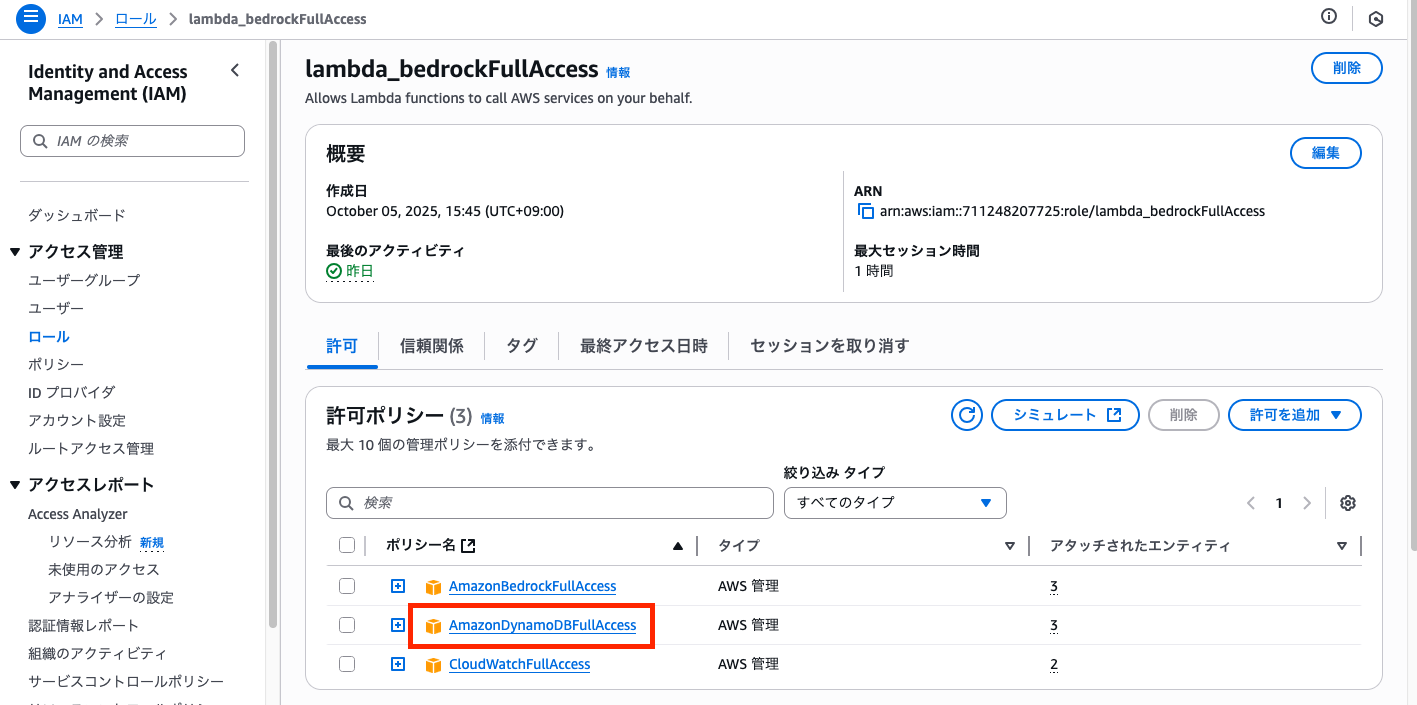The height and width of the screenshot is (705, 1417).
Task: Open アカウント設定 in the sidebar
Action: tap(77, 420)
